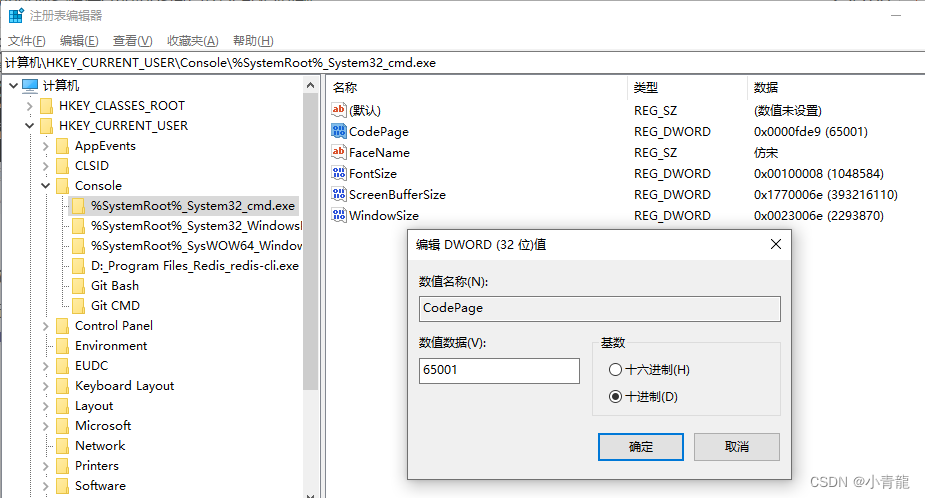Viewport: 925px width, 498px height.
Task: Click the Environment folder icon
Action: (x=63, y=346)
